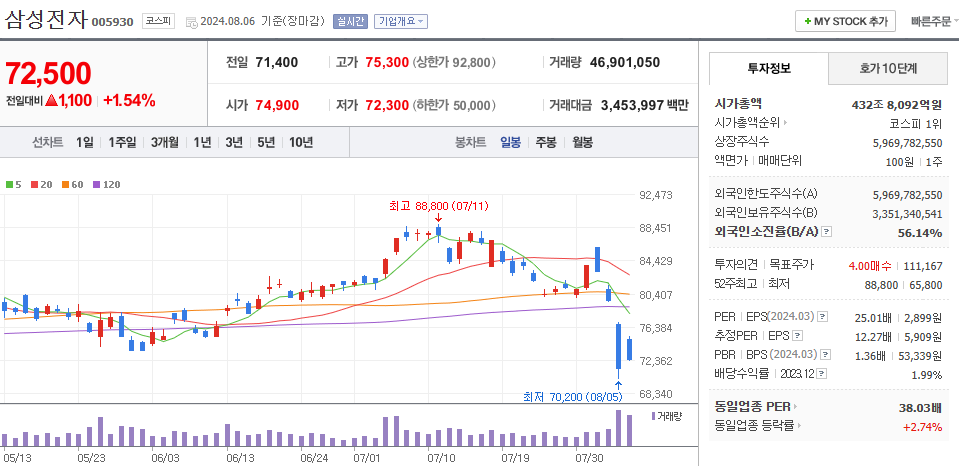The image size is (963, 466).
Task: Select the 월봉 monthly candle chart
Action: 582,142
